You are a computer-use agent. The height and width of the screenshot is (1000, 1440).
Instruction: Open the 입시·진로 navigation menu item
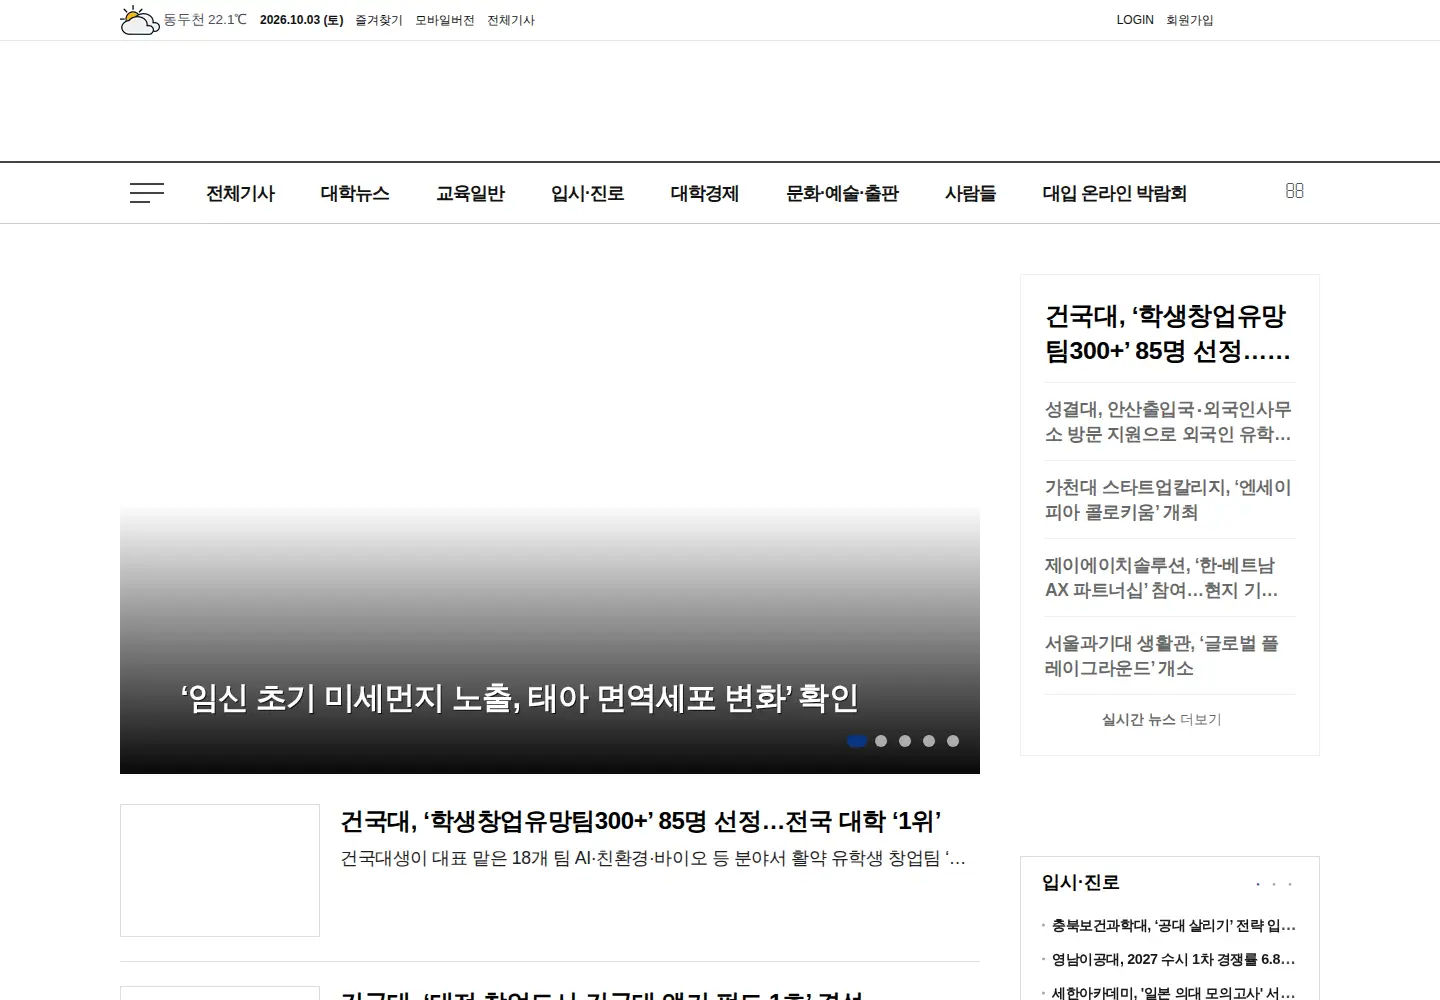[x=588, y=193]
